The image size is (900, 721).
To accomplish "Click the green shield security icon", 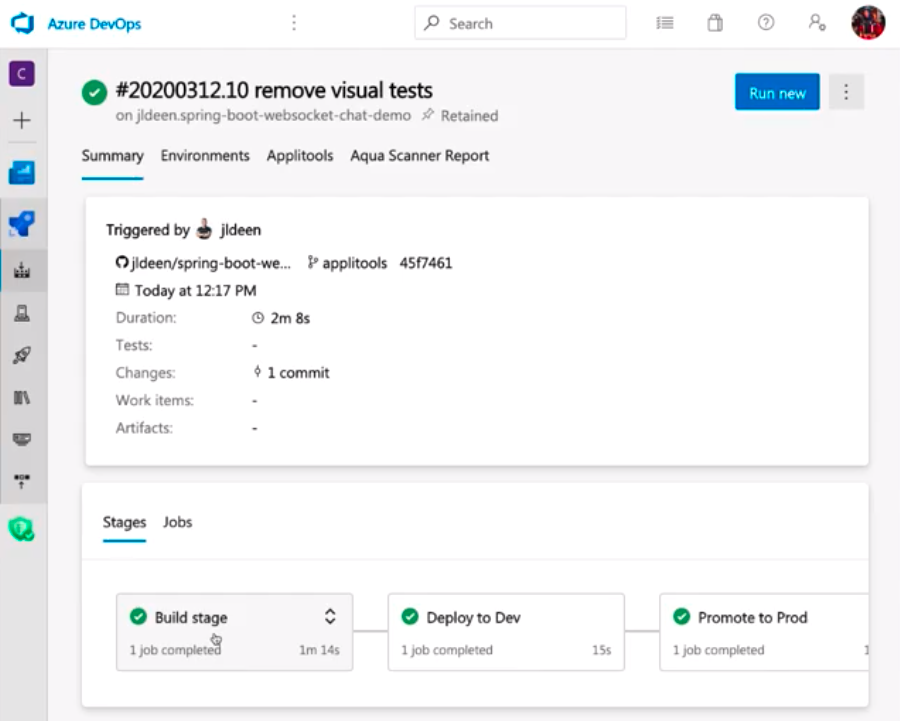I will 22,529.
